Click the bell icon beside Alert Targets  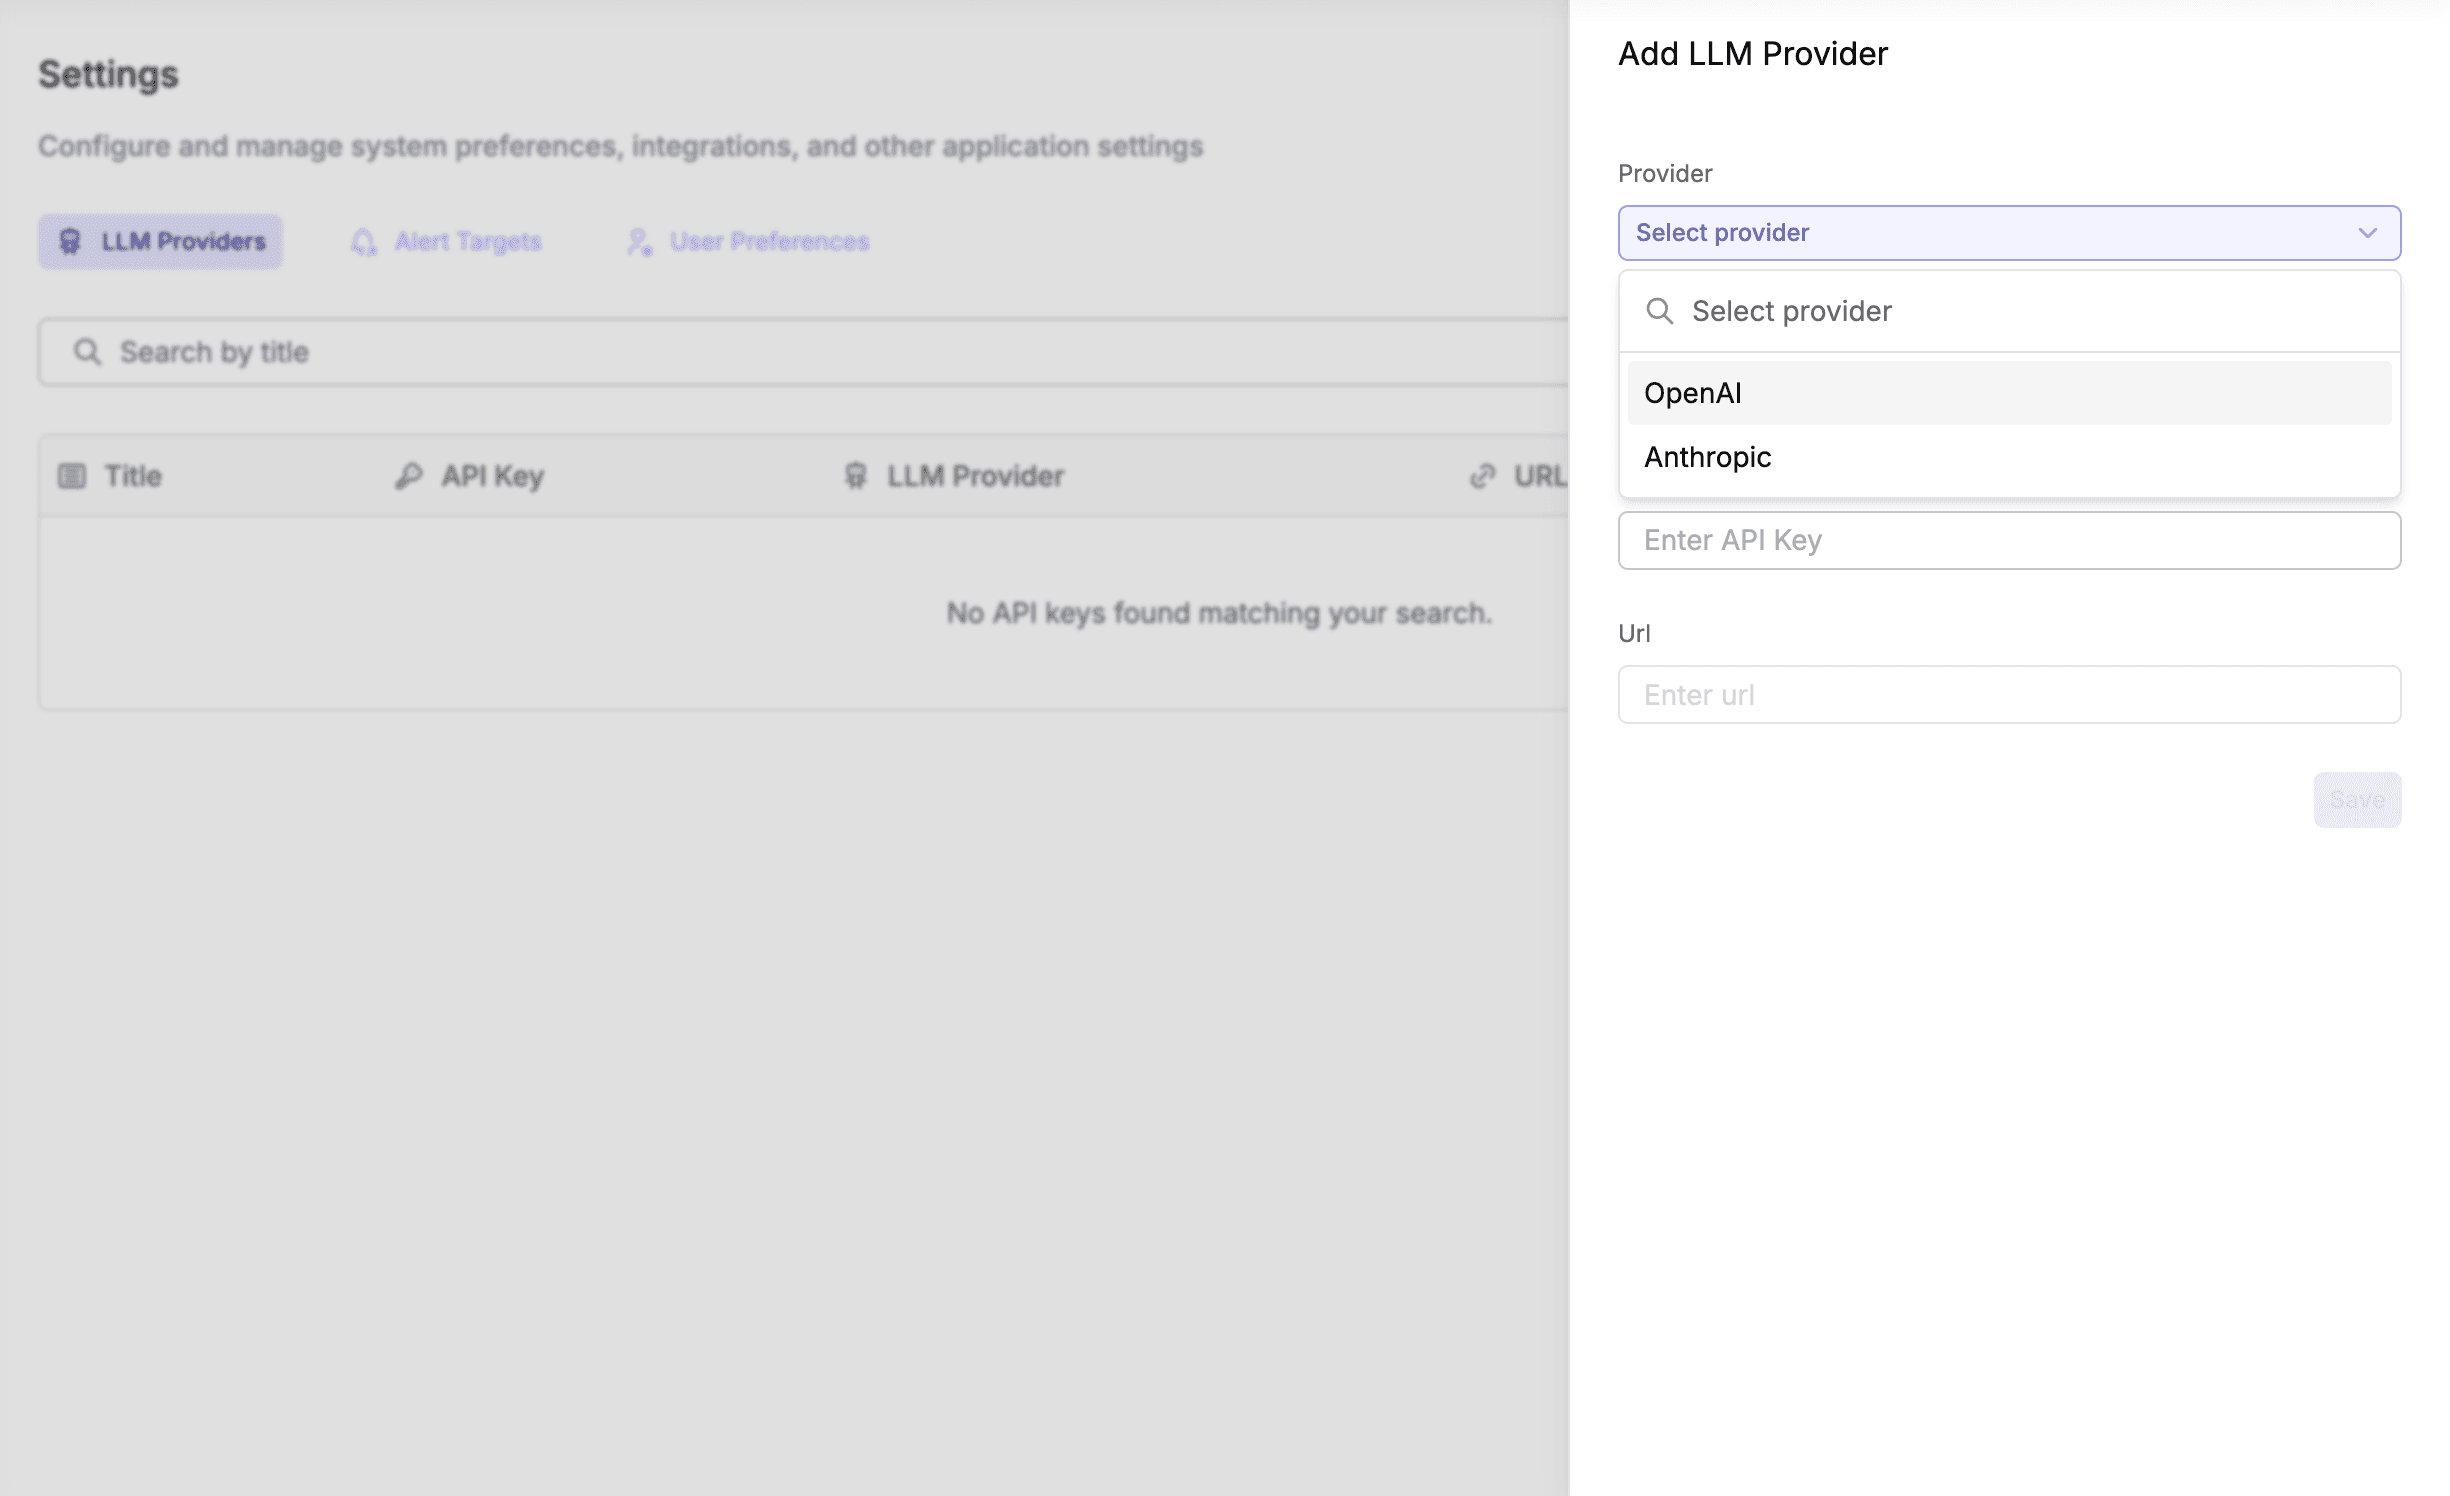[x=364, y=241]
